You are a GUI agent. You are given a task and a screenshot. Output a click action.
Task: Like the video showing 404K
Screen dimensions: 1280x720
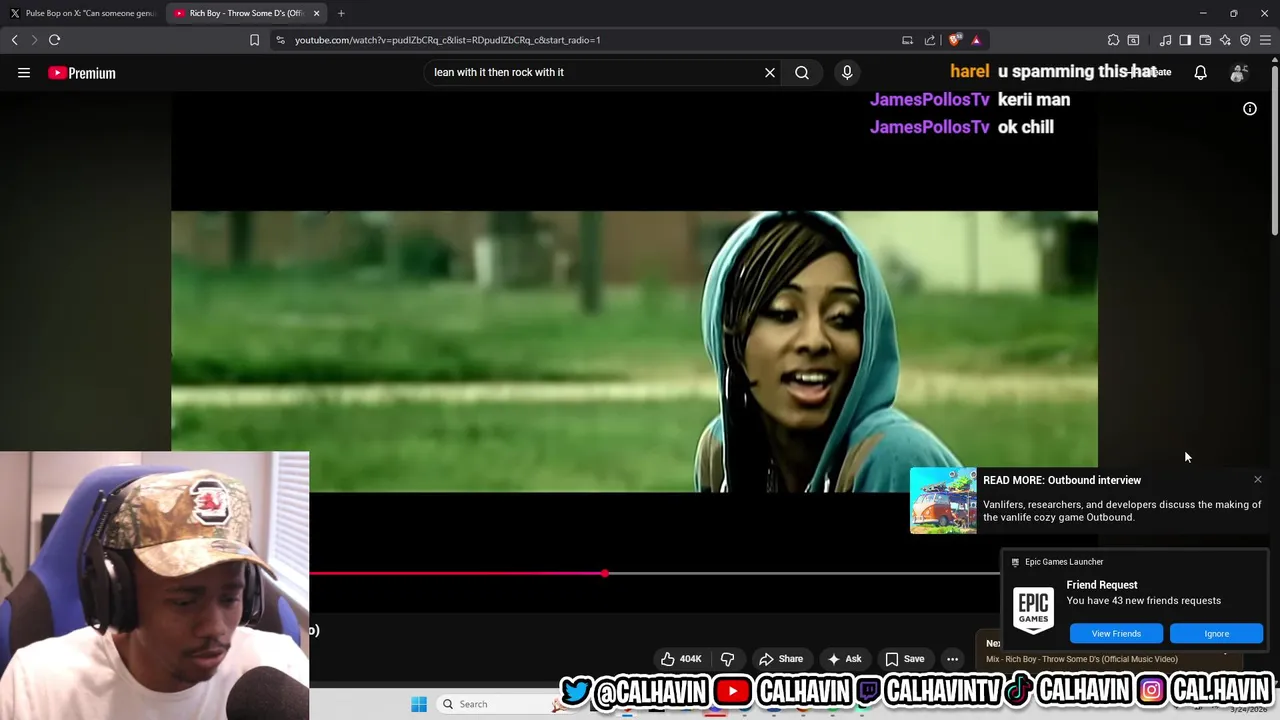pos(680,659)
